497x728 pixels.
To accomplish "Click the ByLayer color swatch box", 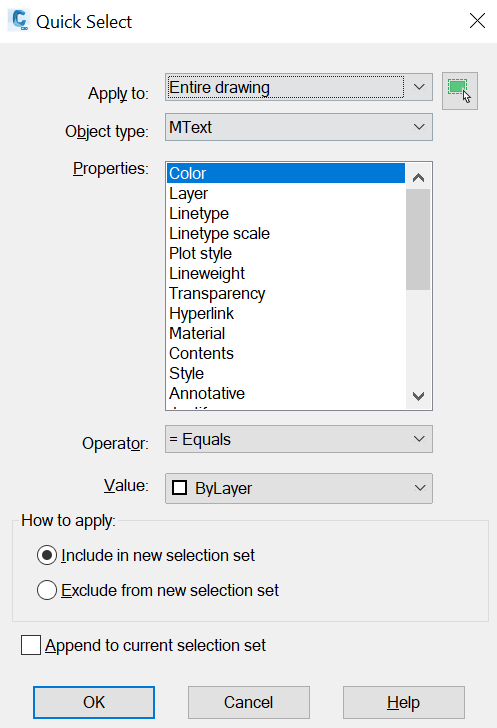I will point(179,488).
